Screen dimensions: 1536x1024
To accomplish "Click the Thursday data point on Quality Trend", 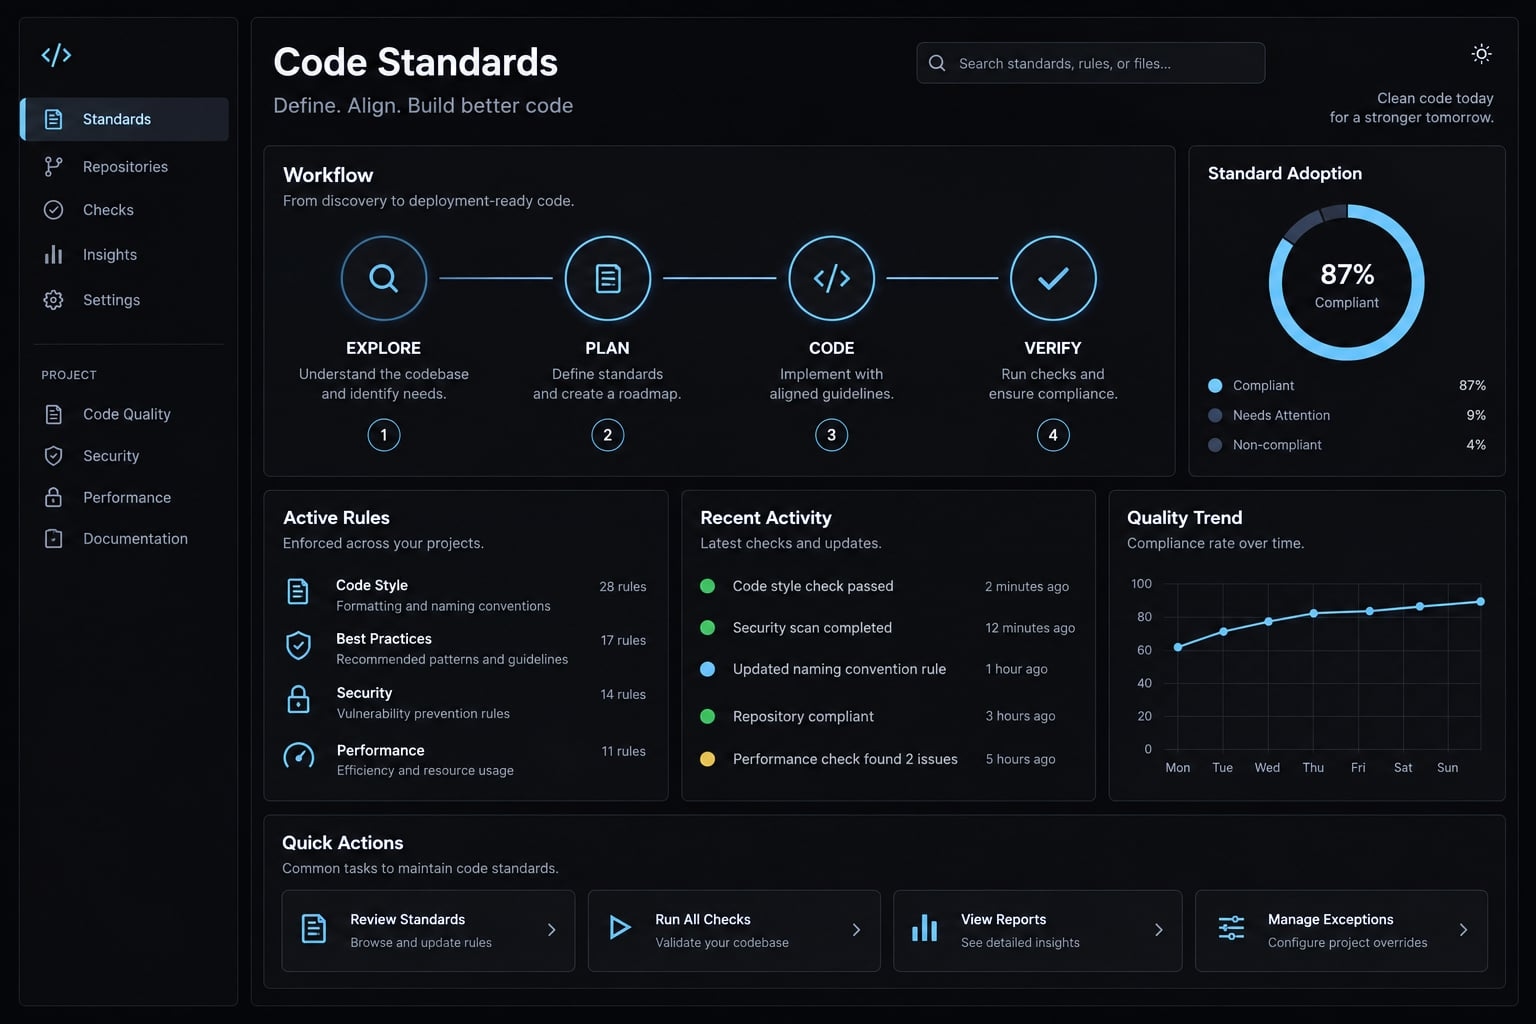I will point(1314,613).
